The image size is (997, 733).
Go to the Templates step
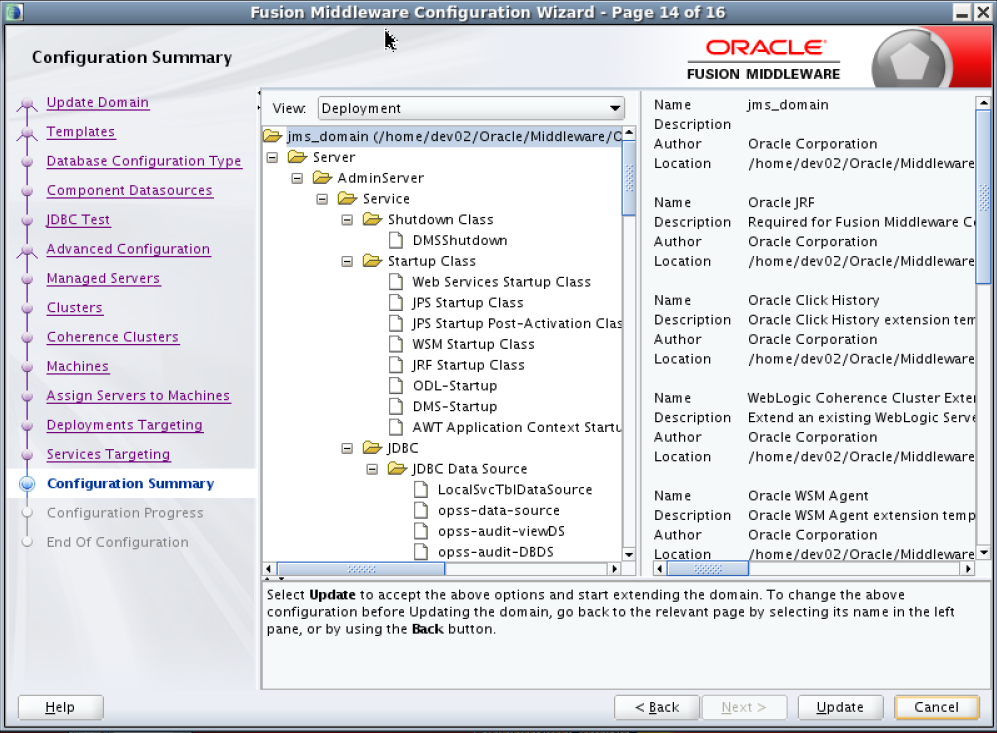click(x=81, y=132)
